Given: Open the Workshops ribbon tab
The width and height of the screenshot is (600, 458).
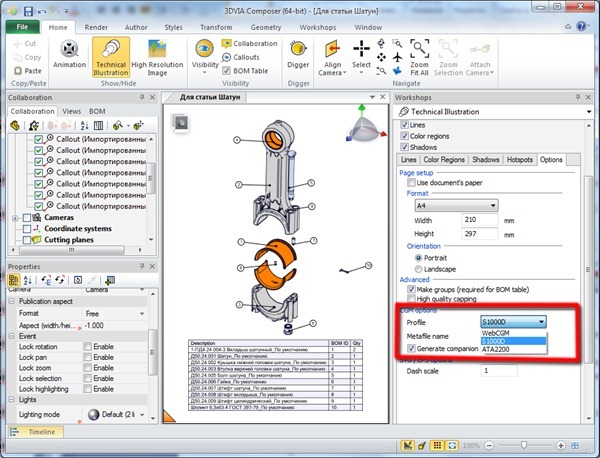Looking at the screenshot, I should [318, 27].
